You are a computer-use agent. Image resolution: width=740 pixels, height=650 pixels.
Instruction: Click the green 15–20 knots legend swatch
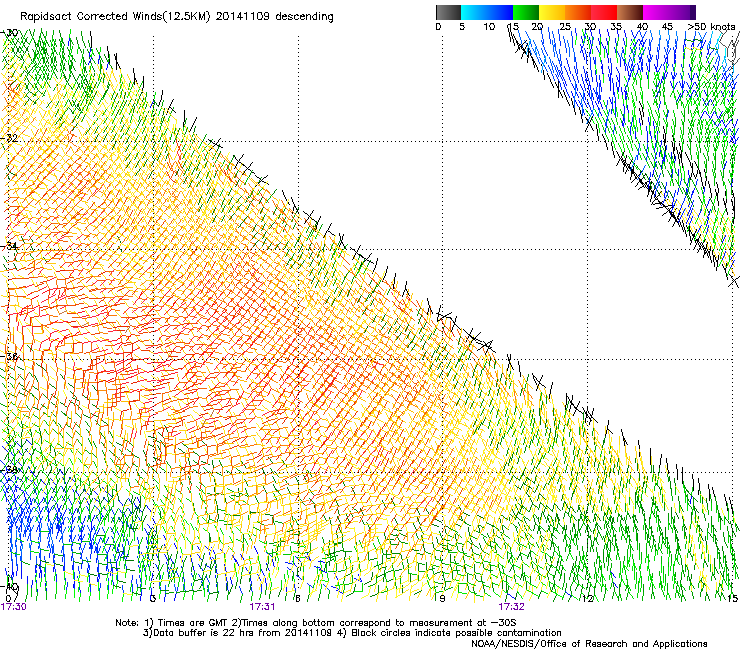526,12
